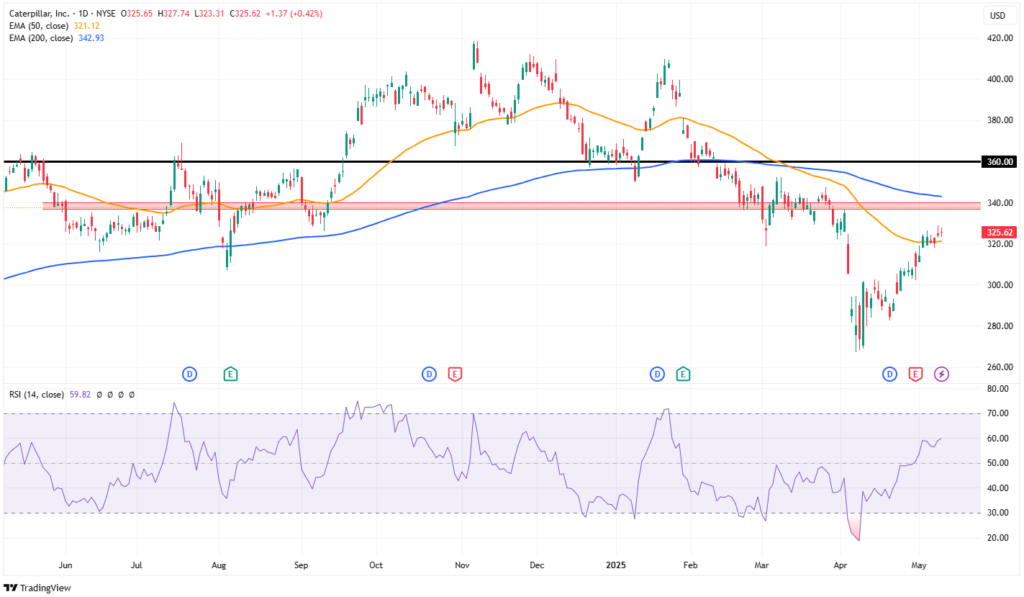Screen dimensions: 1024x597
Task: Click the 400.00 price axis label
Action: coord(1000,80)
